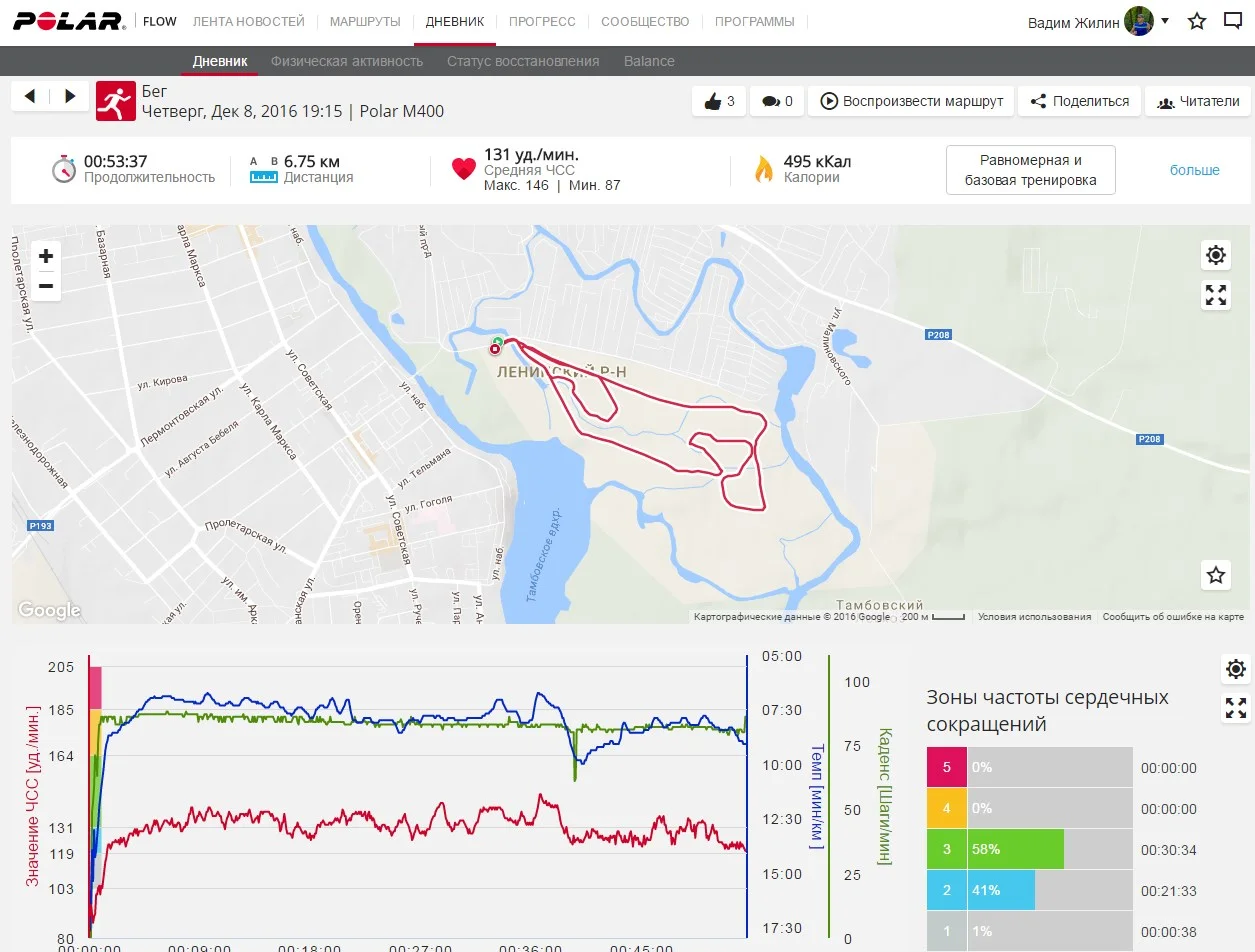This screenshot has height=952, width=1255.
Task: Zoom out on the map
Action: pyautogui.click(x=46, y=286)
